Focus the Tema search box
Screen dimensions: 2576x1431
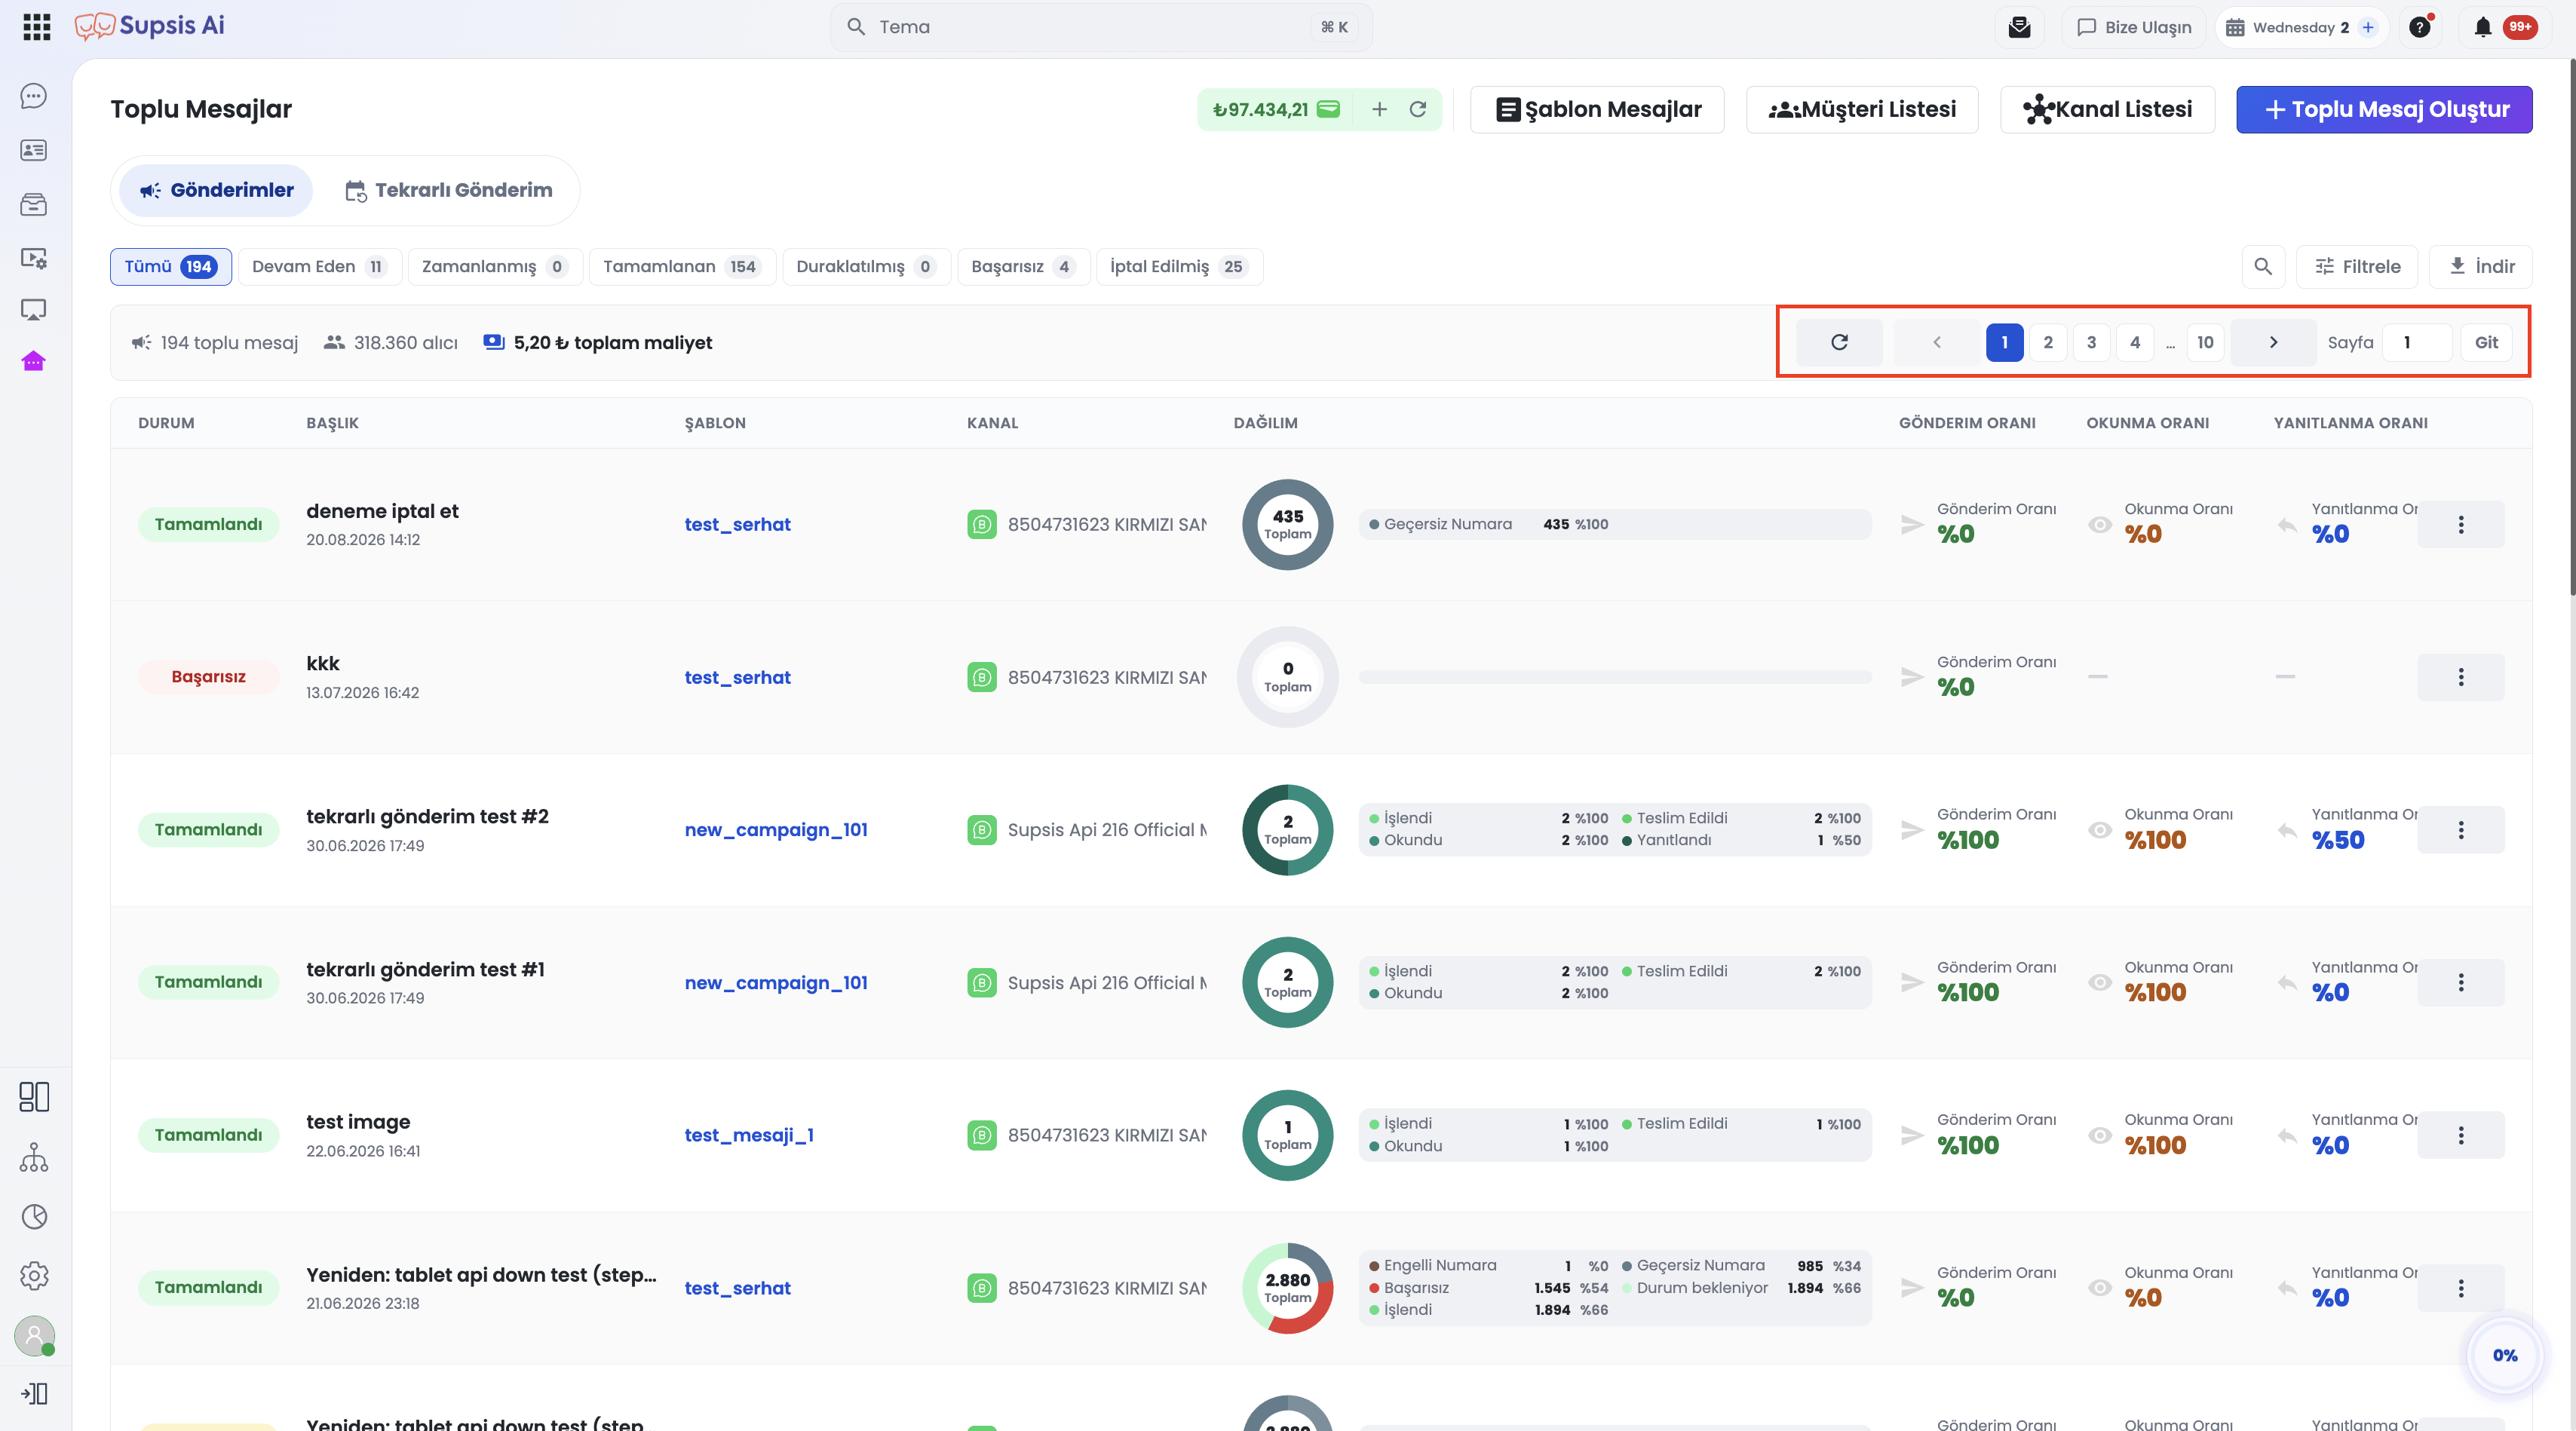coord(1100,27)
